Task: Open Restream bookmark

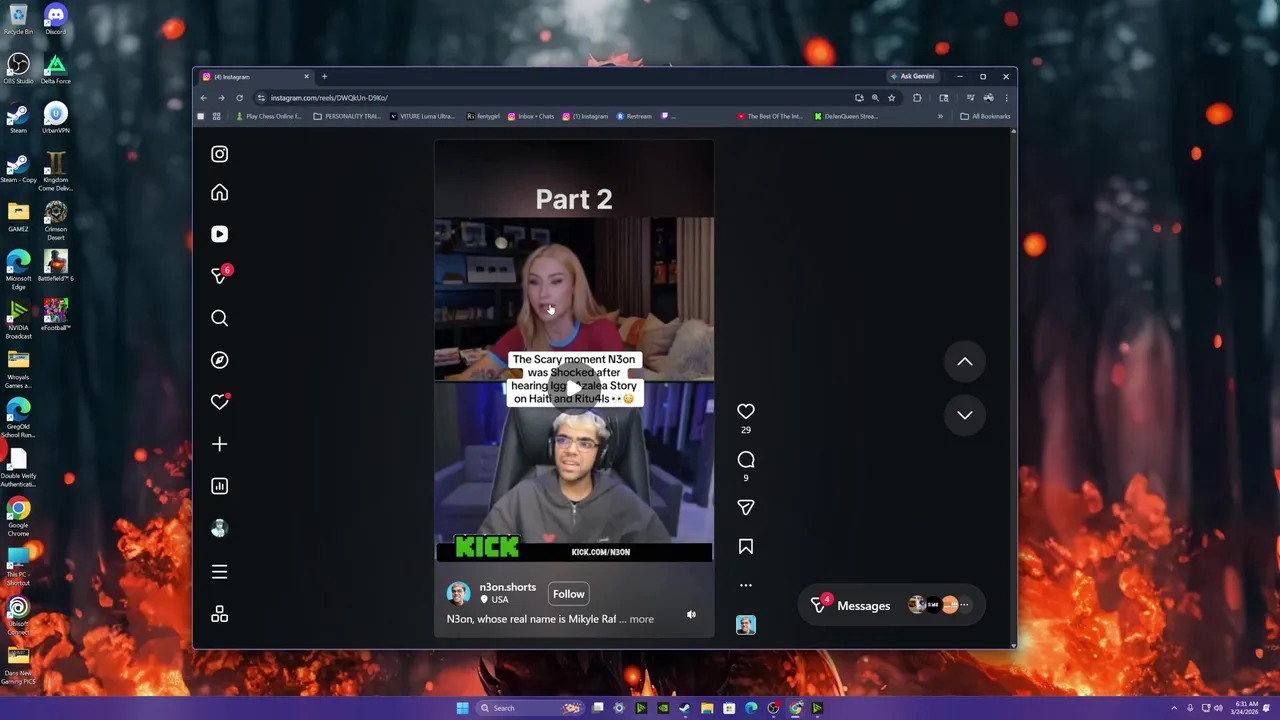Action: [x=634, y=116]
